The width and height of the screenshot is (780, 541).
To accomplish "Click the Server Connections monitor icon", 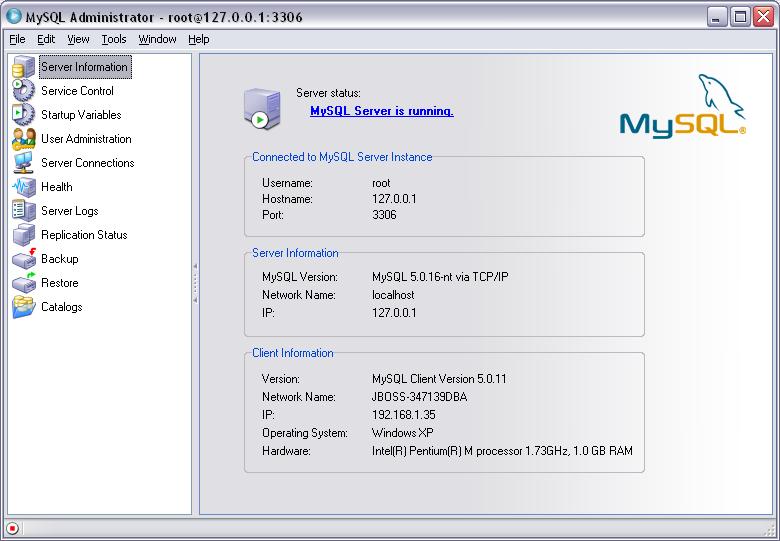I will pyautogui.click(x=23, y=163).
